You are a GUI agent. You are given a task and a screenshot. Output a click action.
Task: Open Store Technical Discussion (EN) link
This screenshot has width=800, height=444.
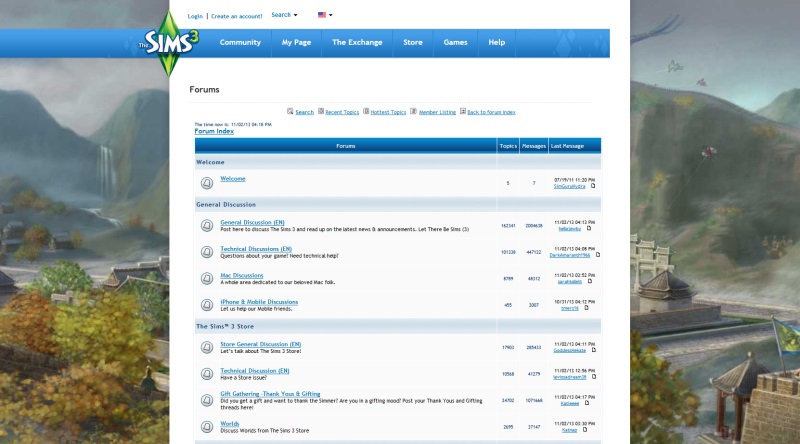point(255,371)
